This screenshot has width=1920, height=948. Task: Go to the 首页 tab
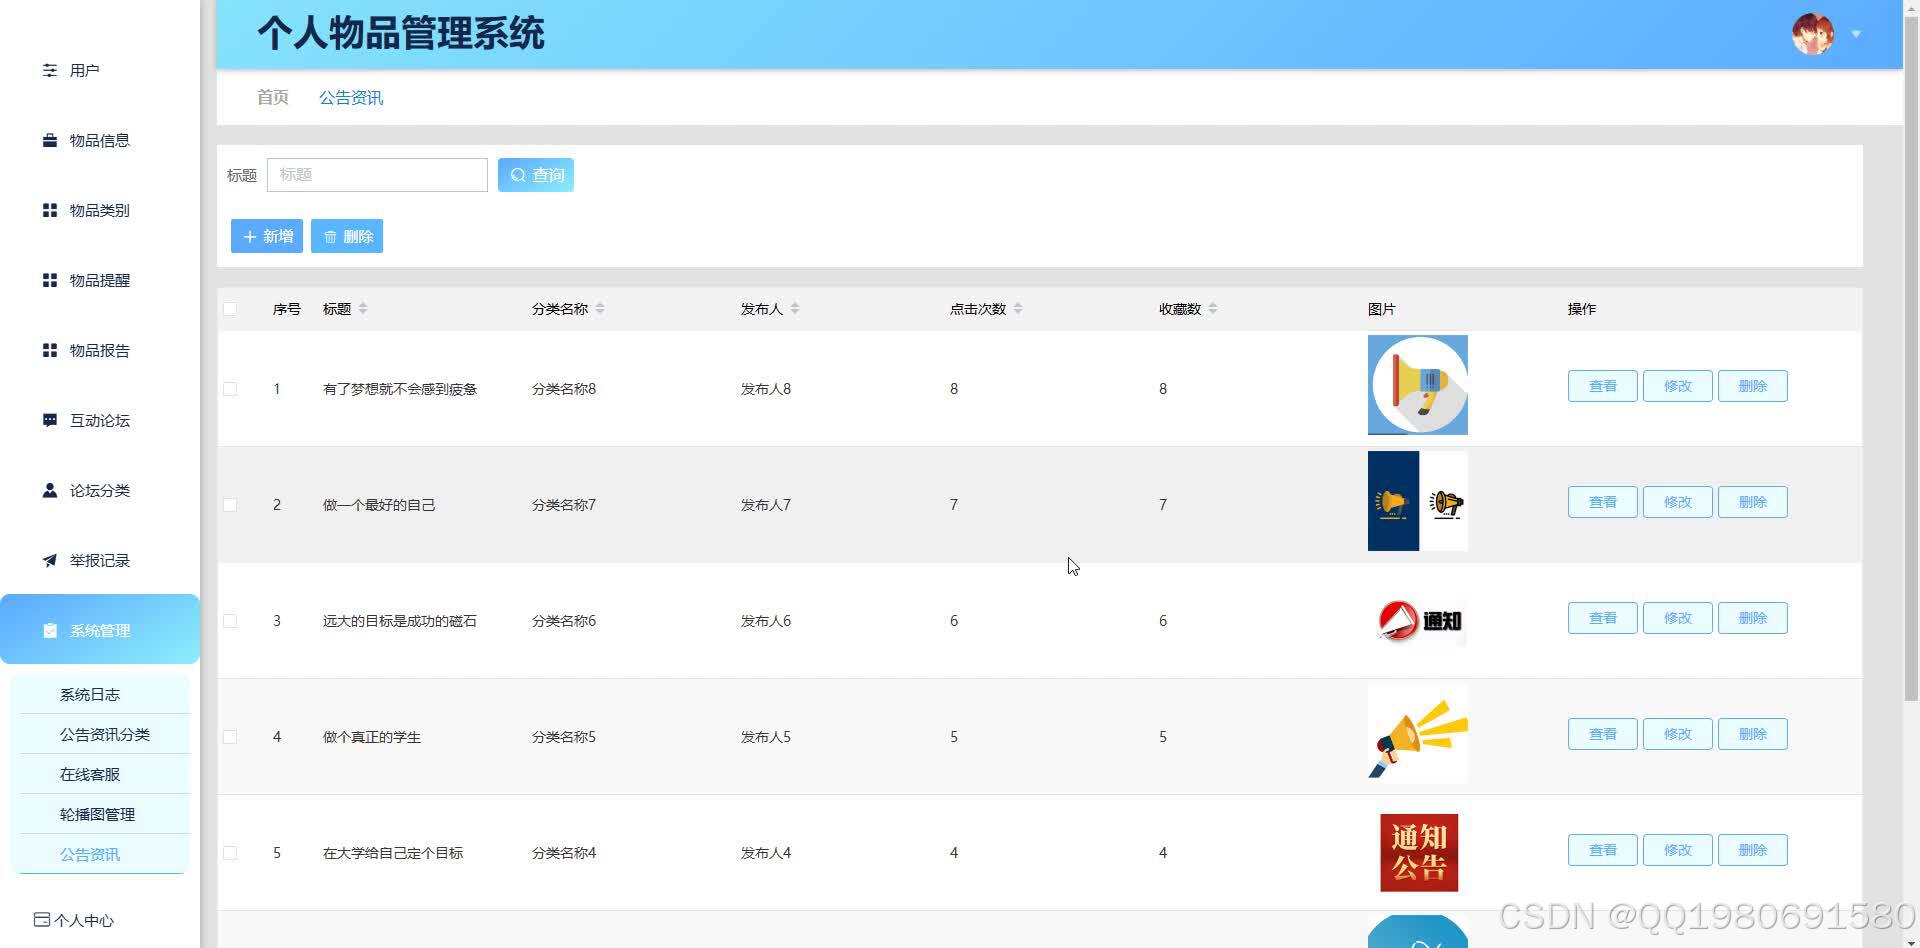[x=273, y=97]
